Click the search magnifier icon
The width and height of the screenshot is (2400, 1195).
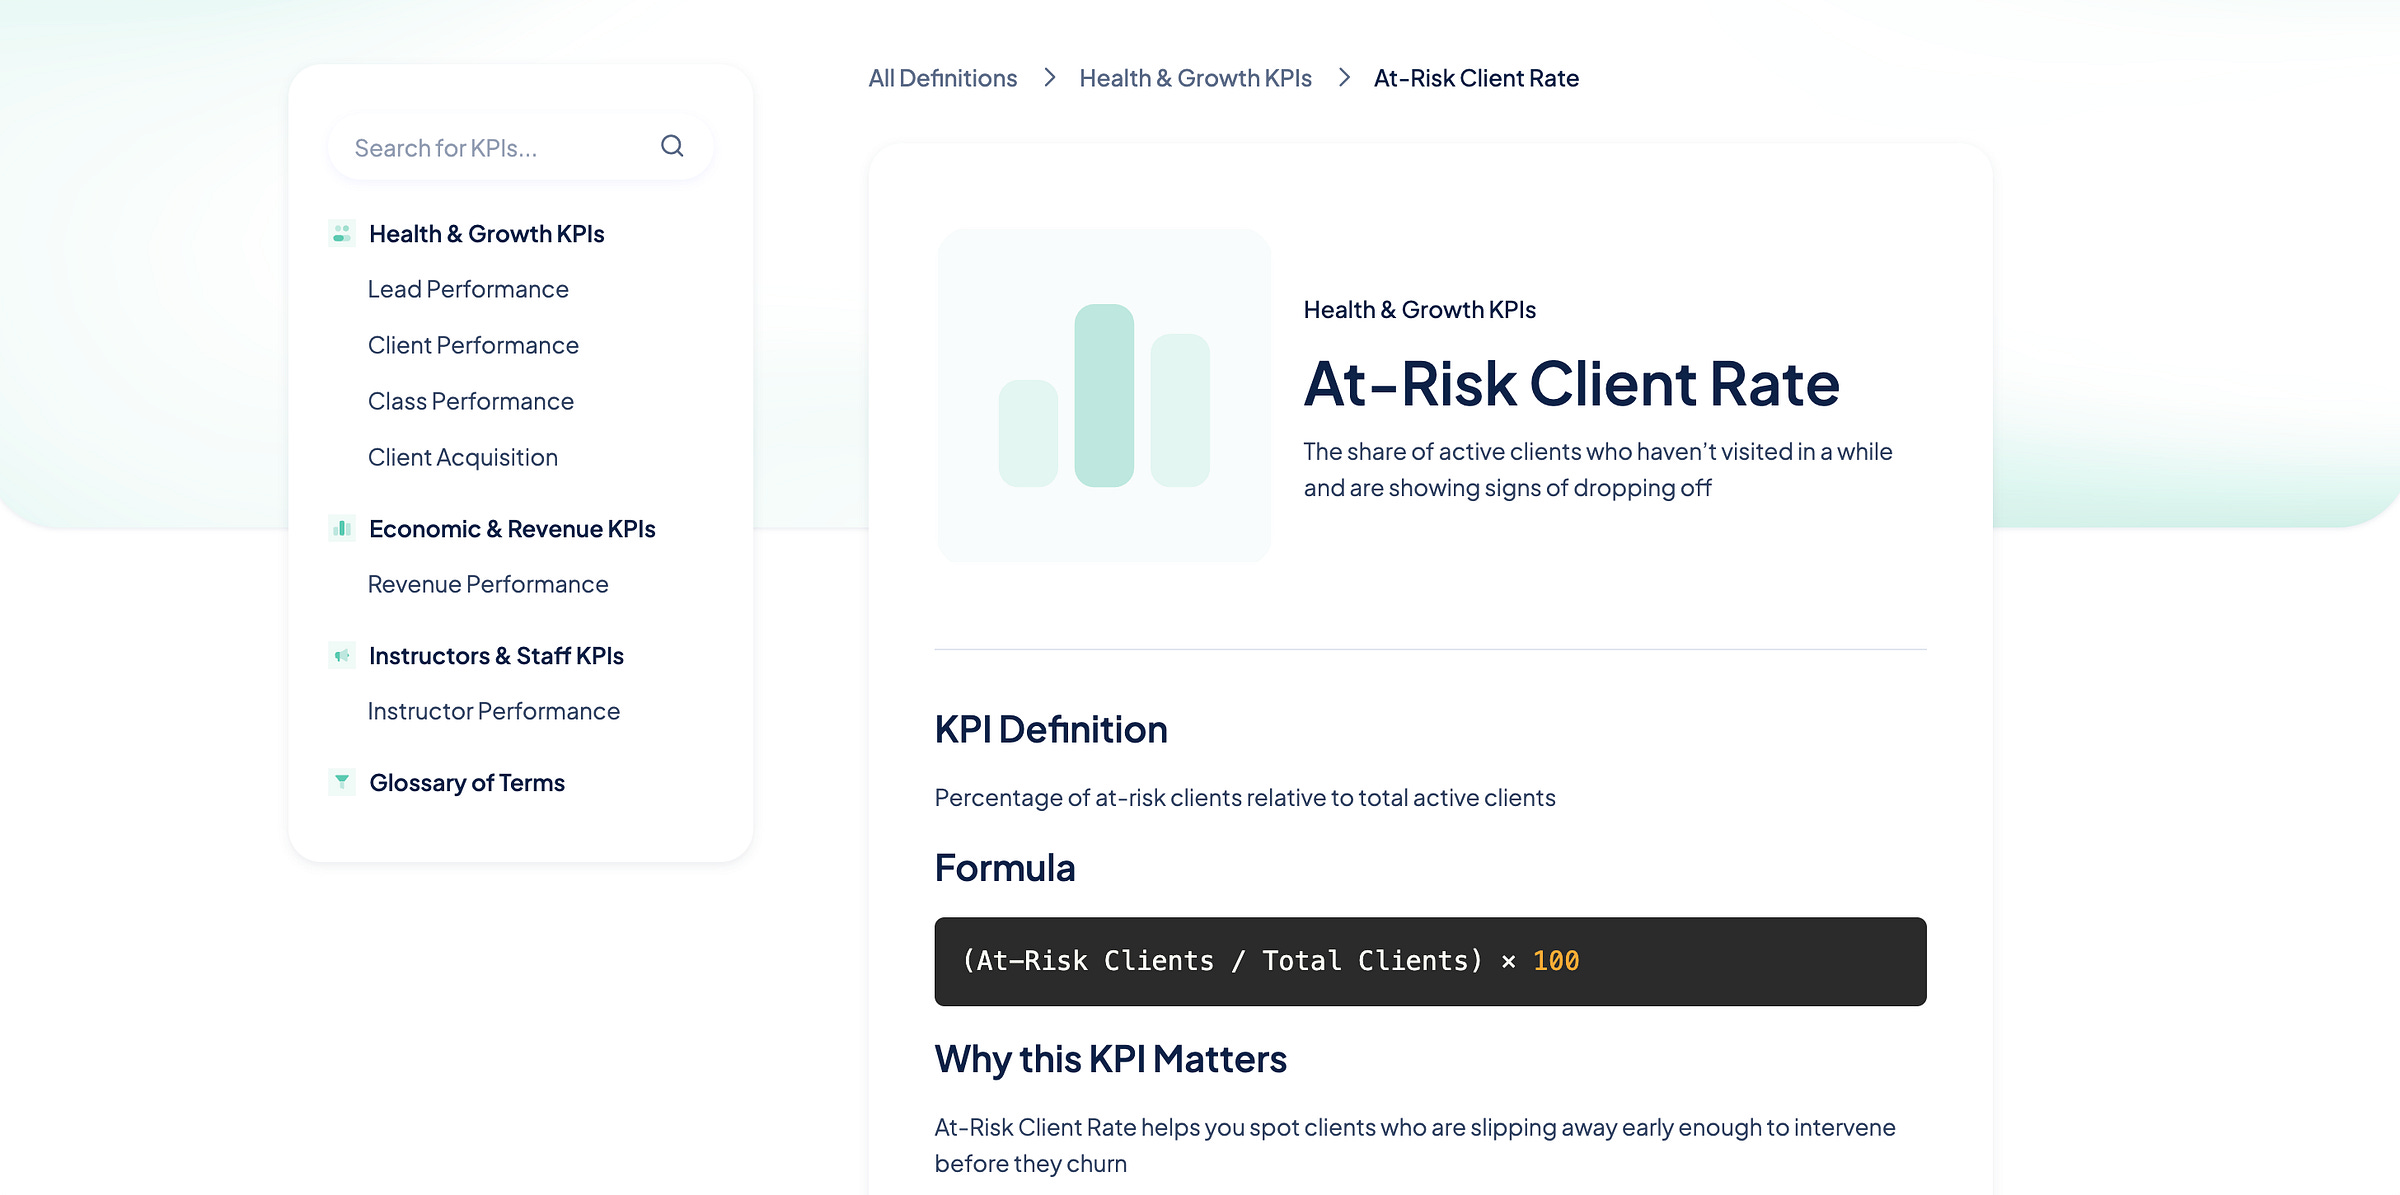pos(672,147)
